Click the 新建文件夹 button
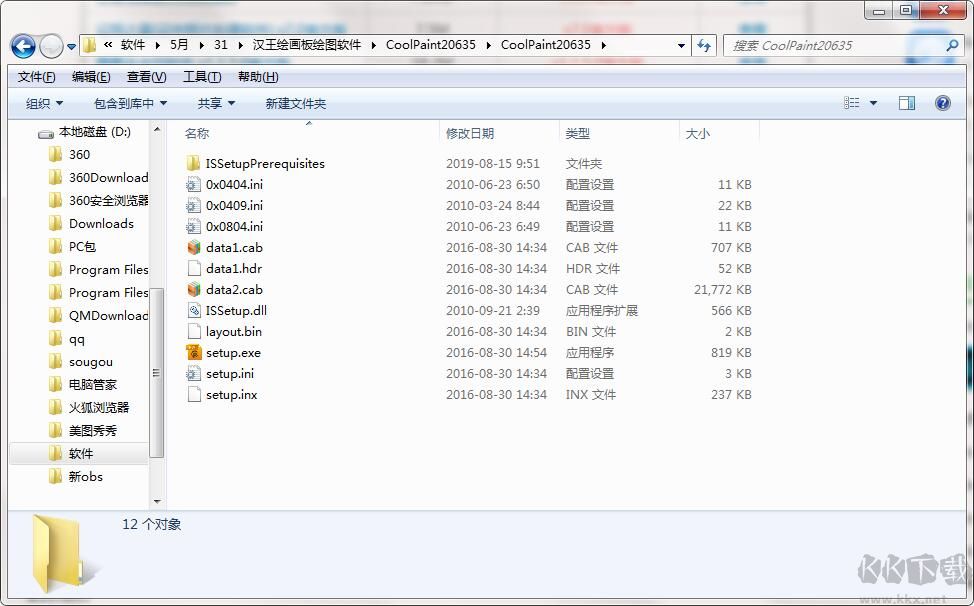Screen dimensions: 974x606 click(x=296, y=103)
